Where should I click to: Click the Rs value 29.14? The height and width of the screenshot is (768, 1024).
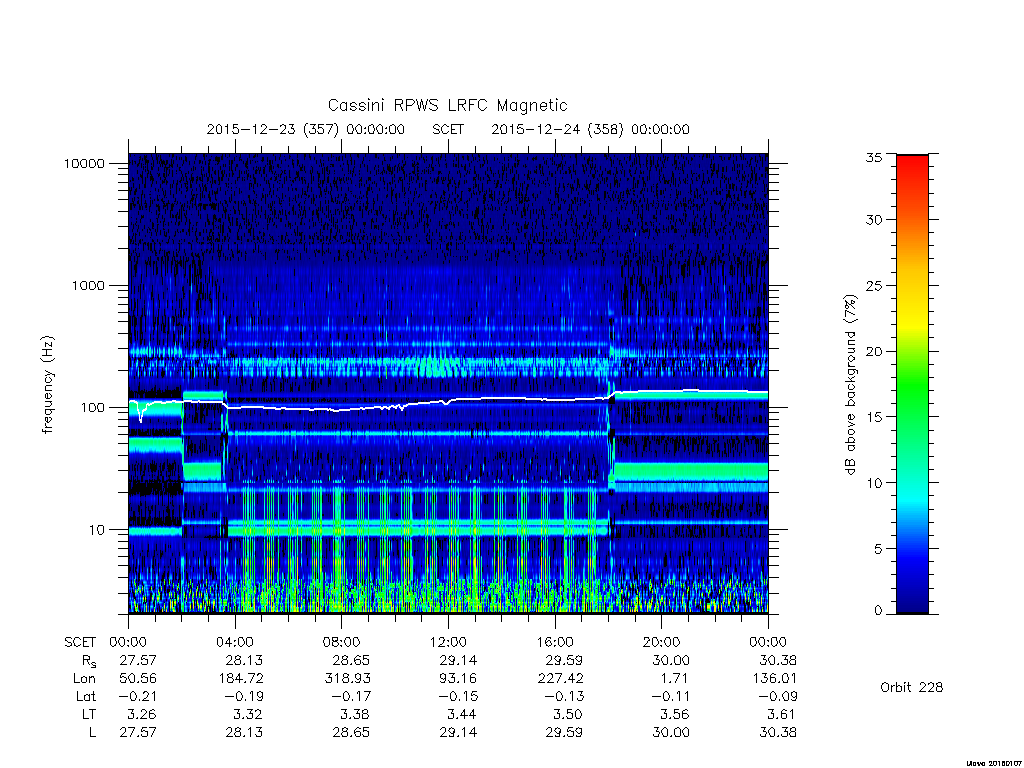tap(458, 660)
